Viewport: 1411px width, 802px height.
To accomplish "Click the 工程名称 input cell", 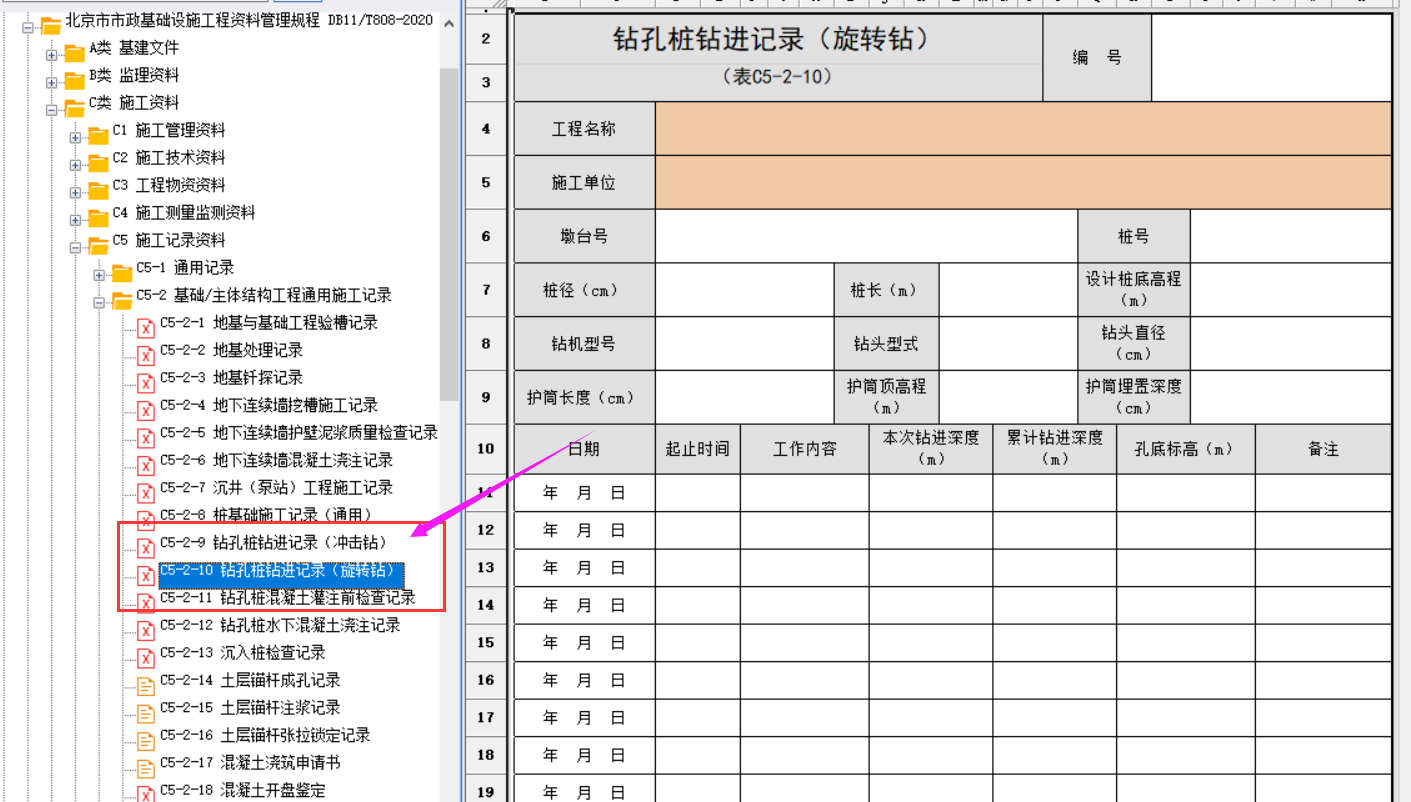I will tap(1023, 128).
